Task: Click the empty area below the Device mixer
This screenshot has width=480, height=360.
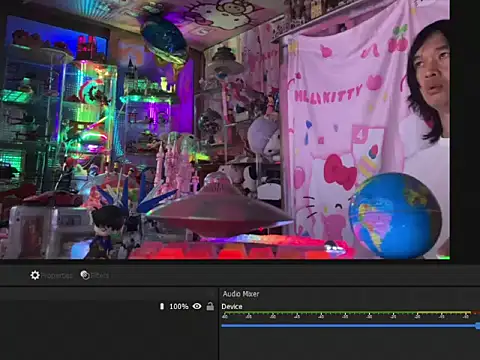Action: (349, 345)
